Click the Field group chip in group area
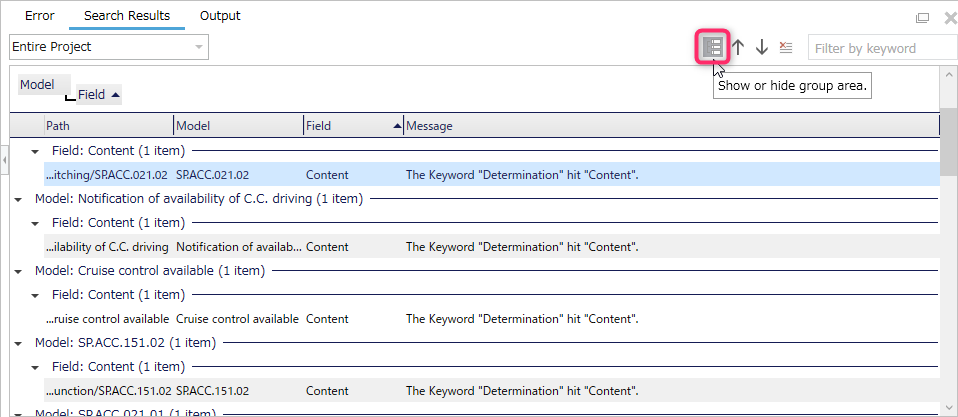The width and height of the screenshot is (958, 417). point(99,95)
